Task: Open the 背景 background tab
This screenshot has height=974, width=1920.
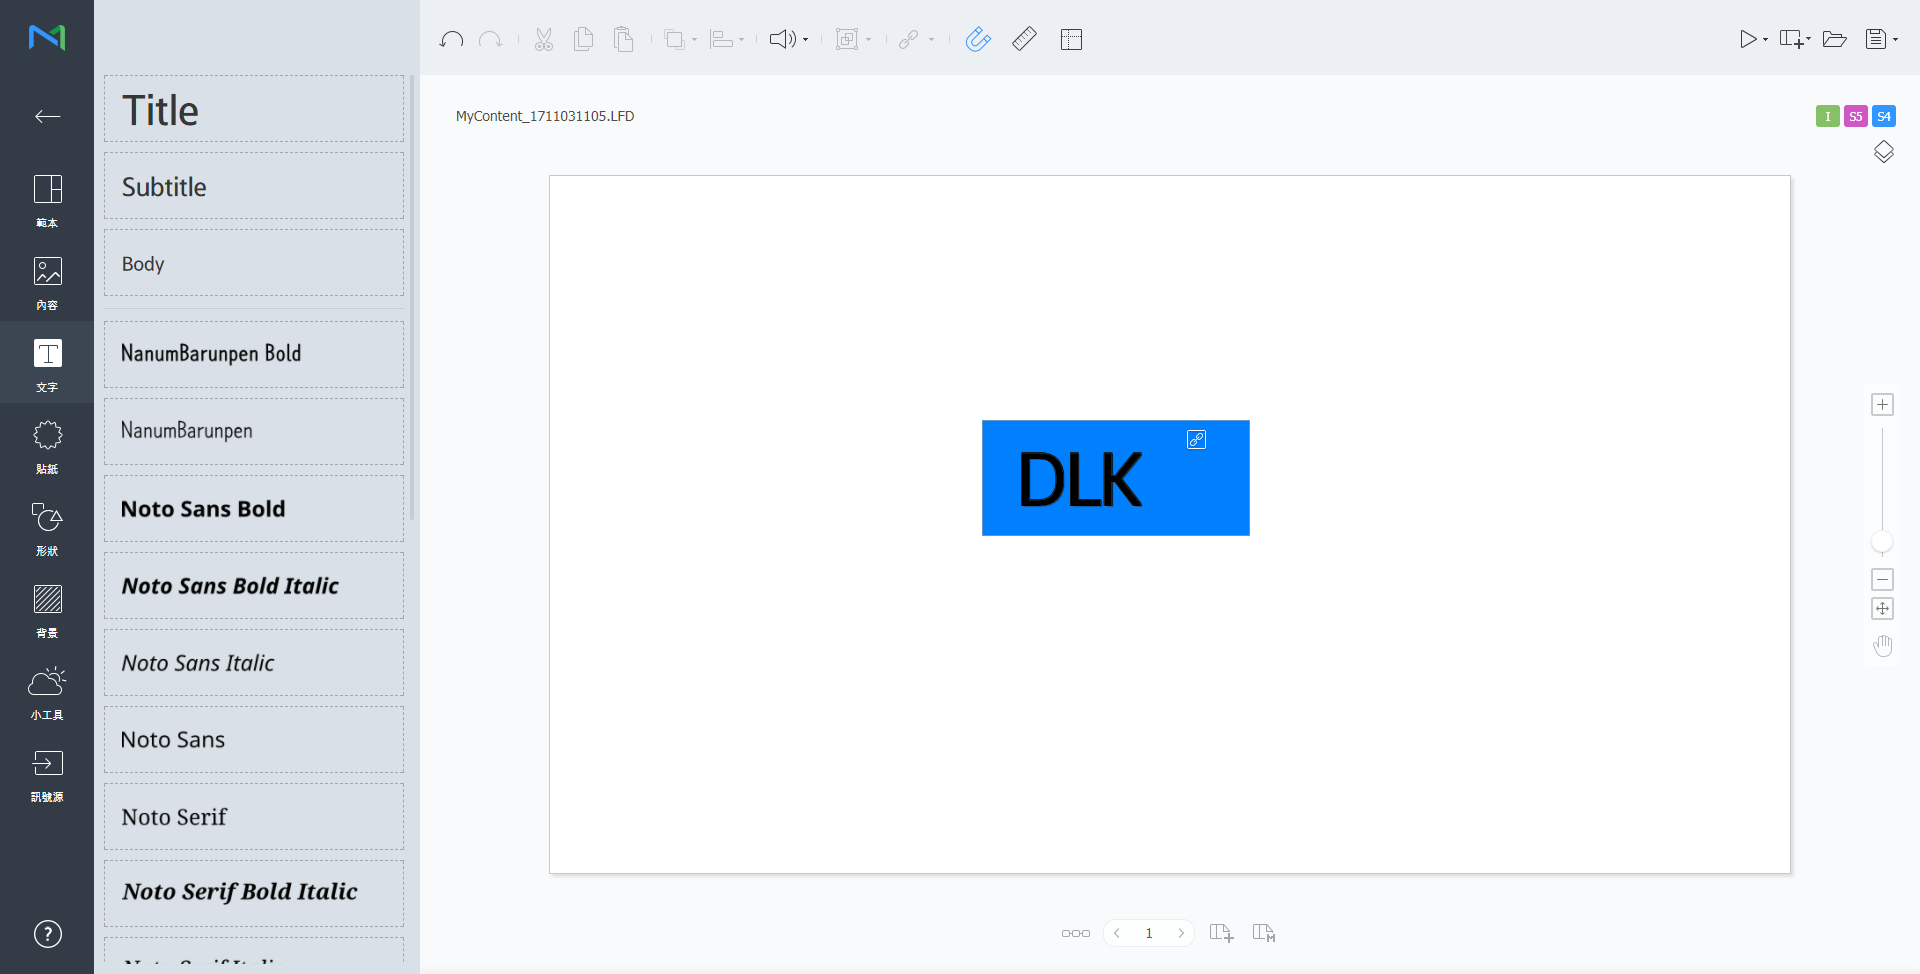Action: coord(47,610)
